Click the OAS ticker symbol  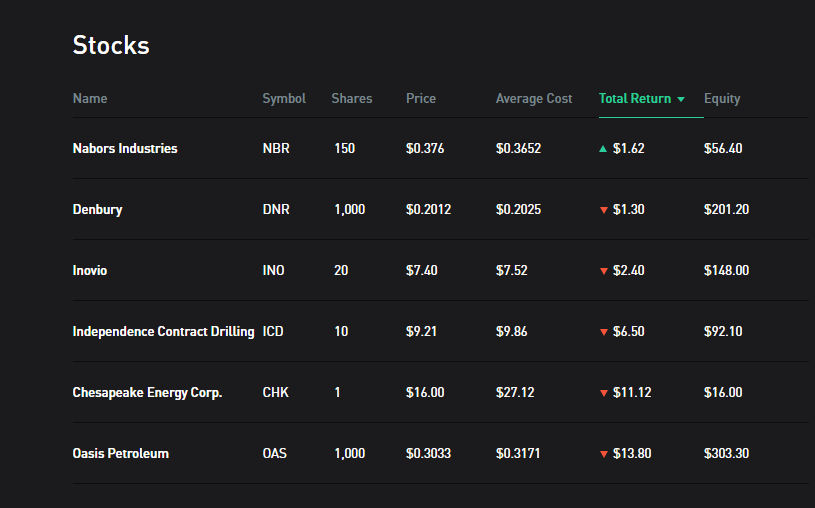coord(275,454)
